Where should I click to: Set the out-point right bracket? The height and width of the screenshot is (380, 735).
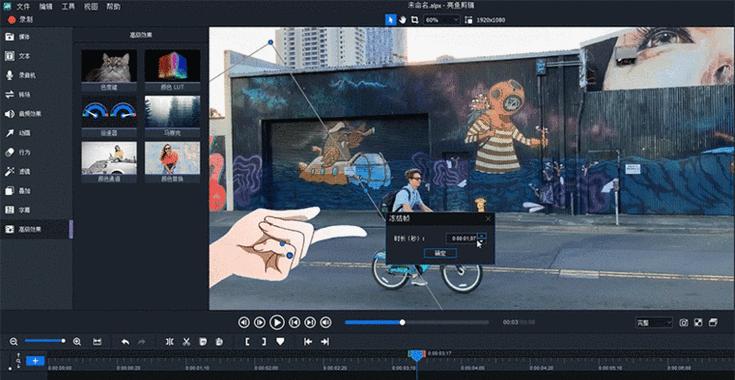[264, 342]
